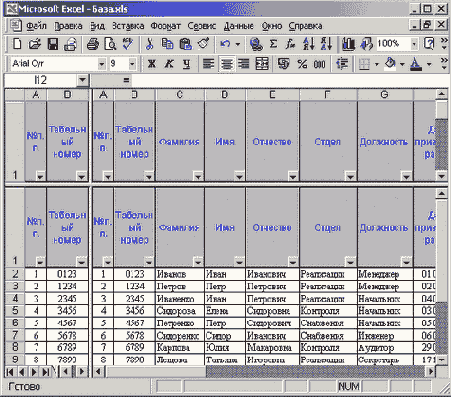Select row header 5

point(15,310)
